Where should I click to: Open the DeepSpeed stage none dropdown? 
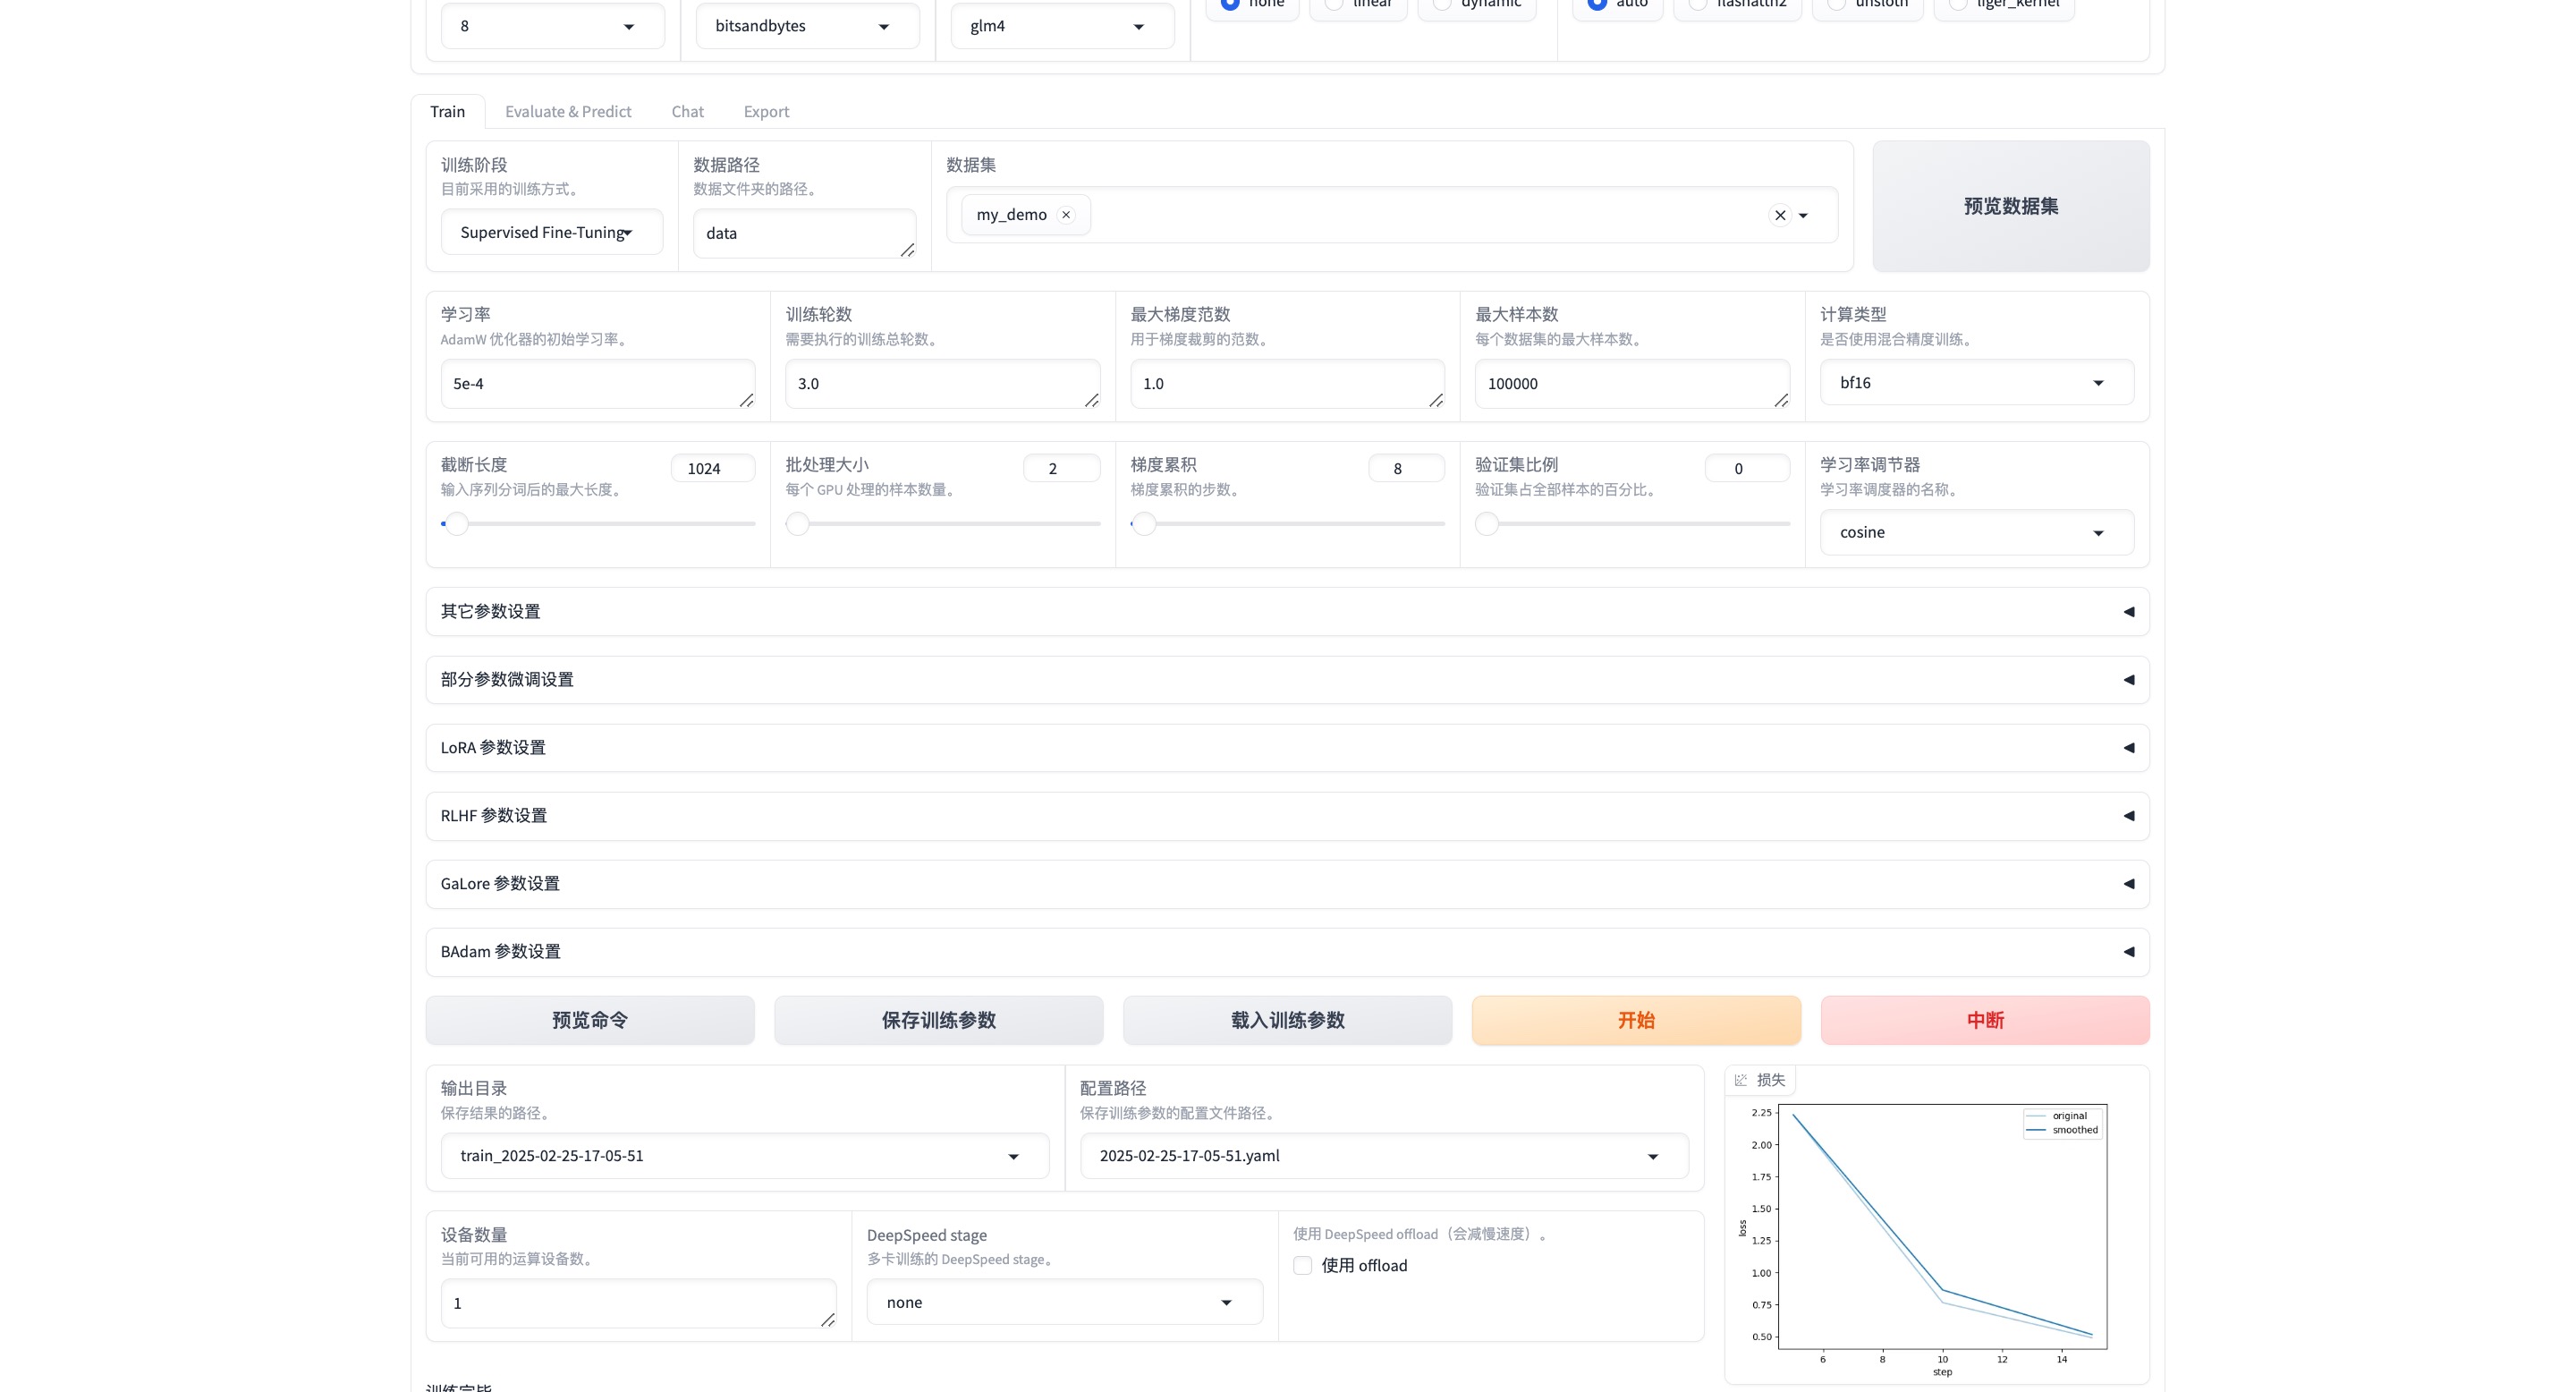click(x=1064, y=1303)
